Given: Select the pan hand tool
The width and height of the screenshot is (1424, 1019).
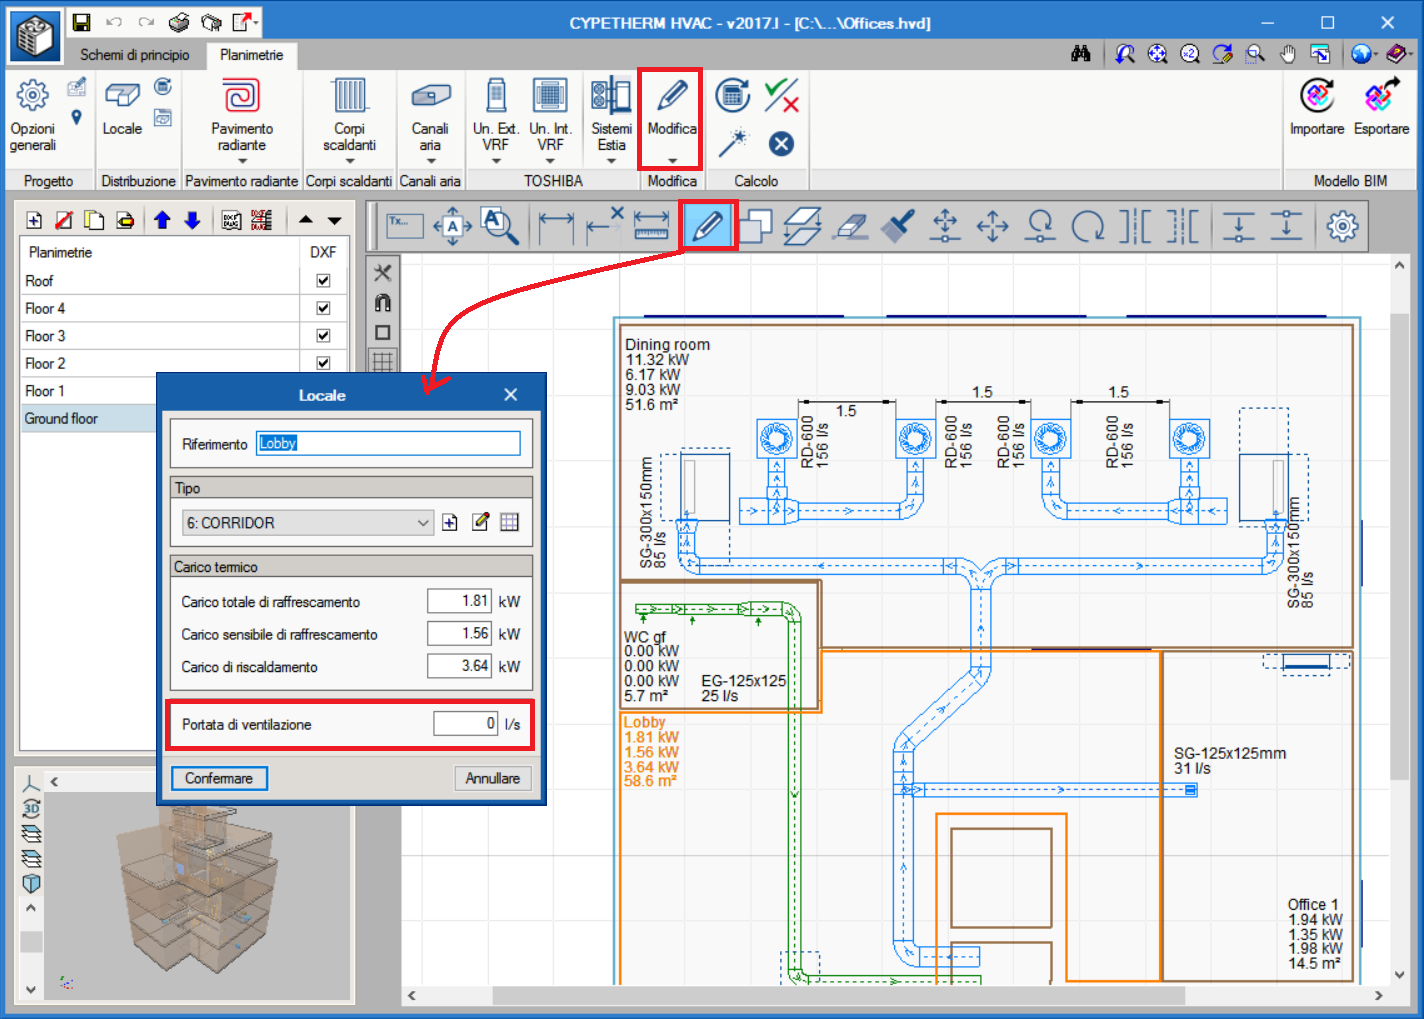Looking at the screenshot, I should coord(1288,54).
